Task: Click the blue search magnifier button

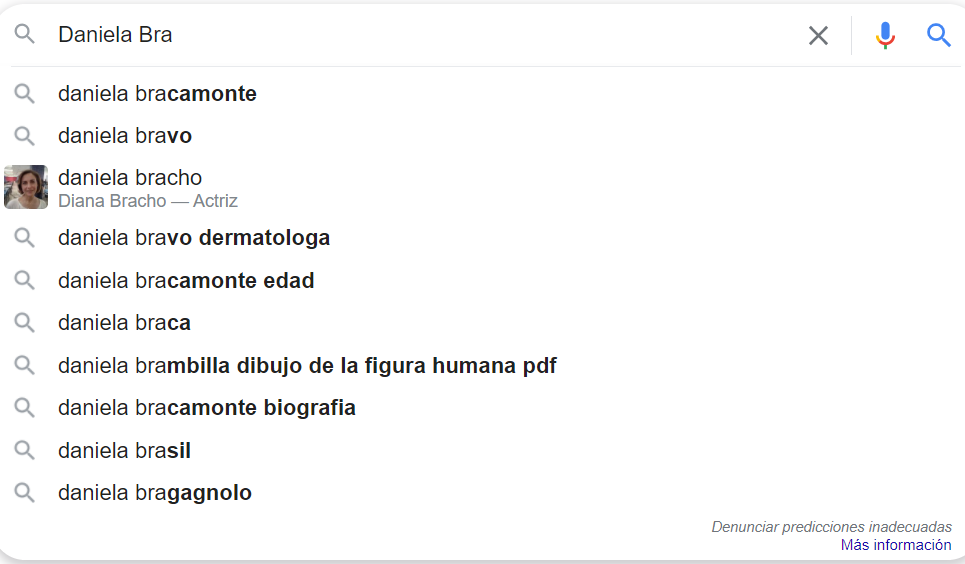Action: pyautogui.click(x=939, y=36)
